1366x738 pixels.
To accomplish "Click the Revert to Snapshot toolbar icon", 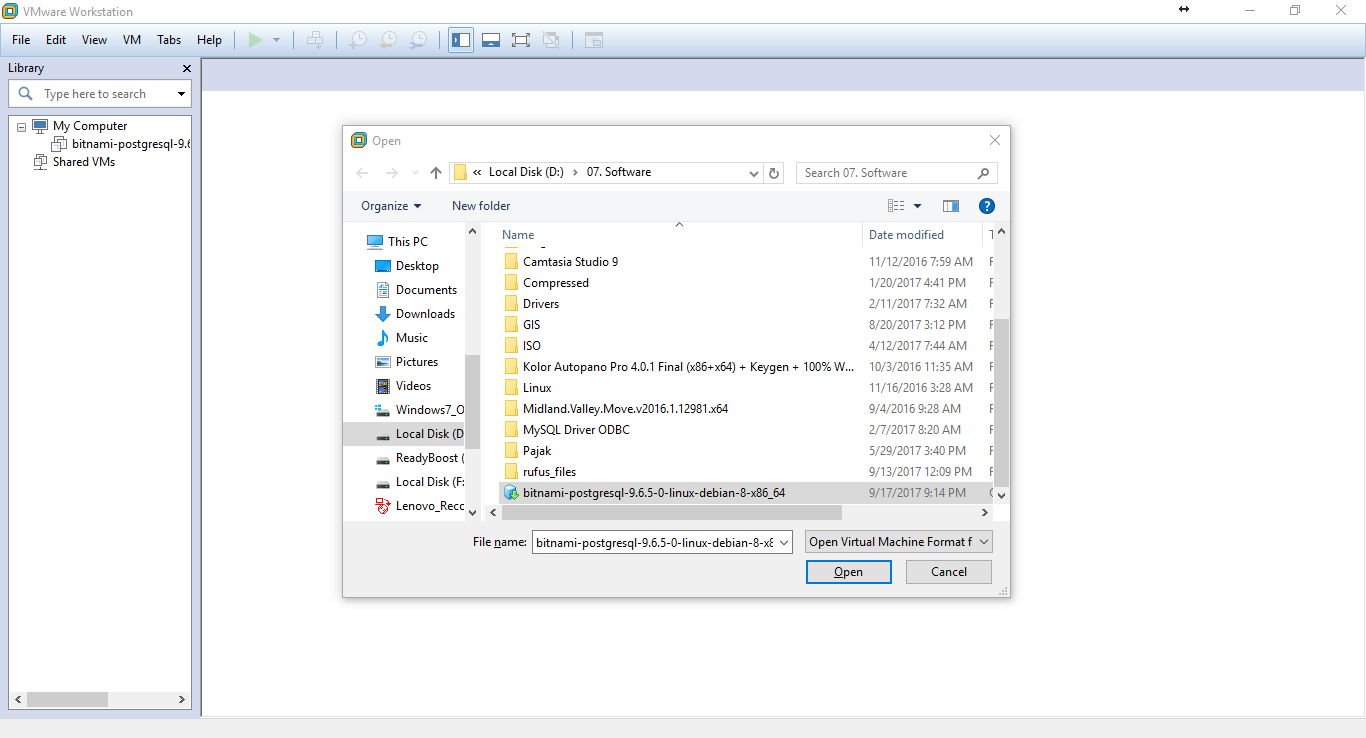I will tap(388, 40).
